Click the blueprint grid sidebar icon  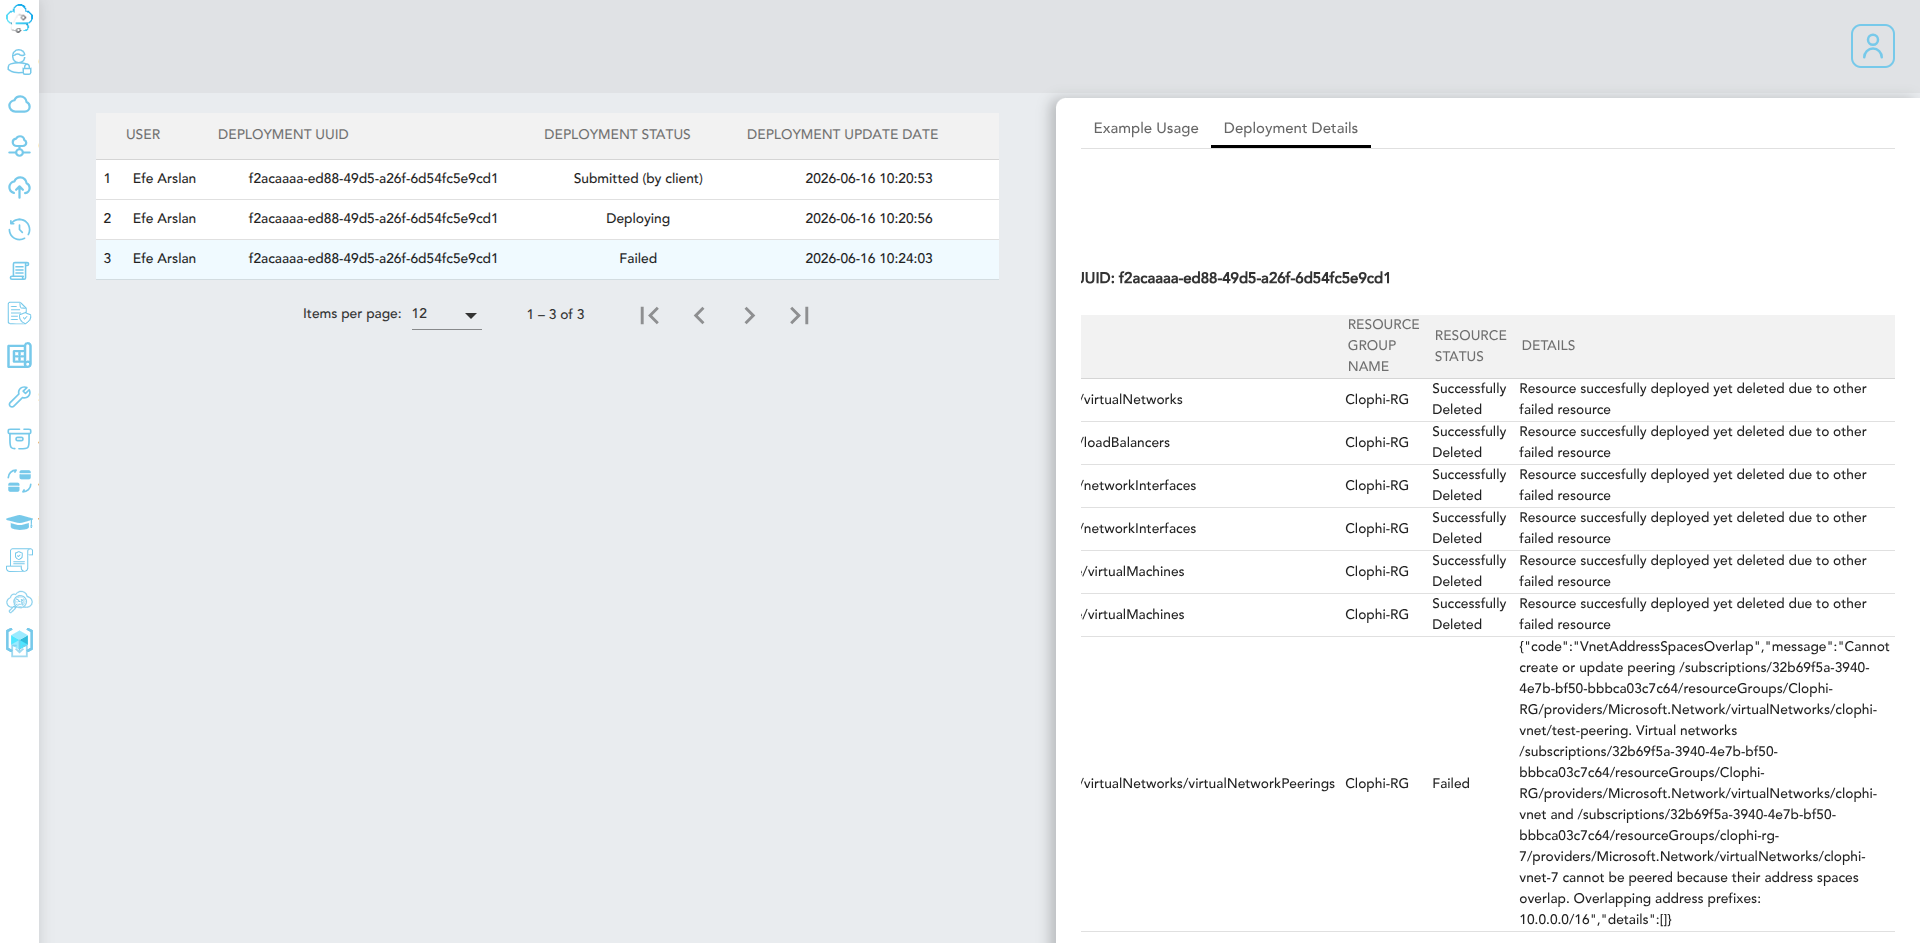pyautogui.click(x=19, y=355)
